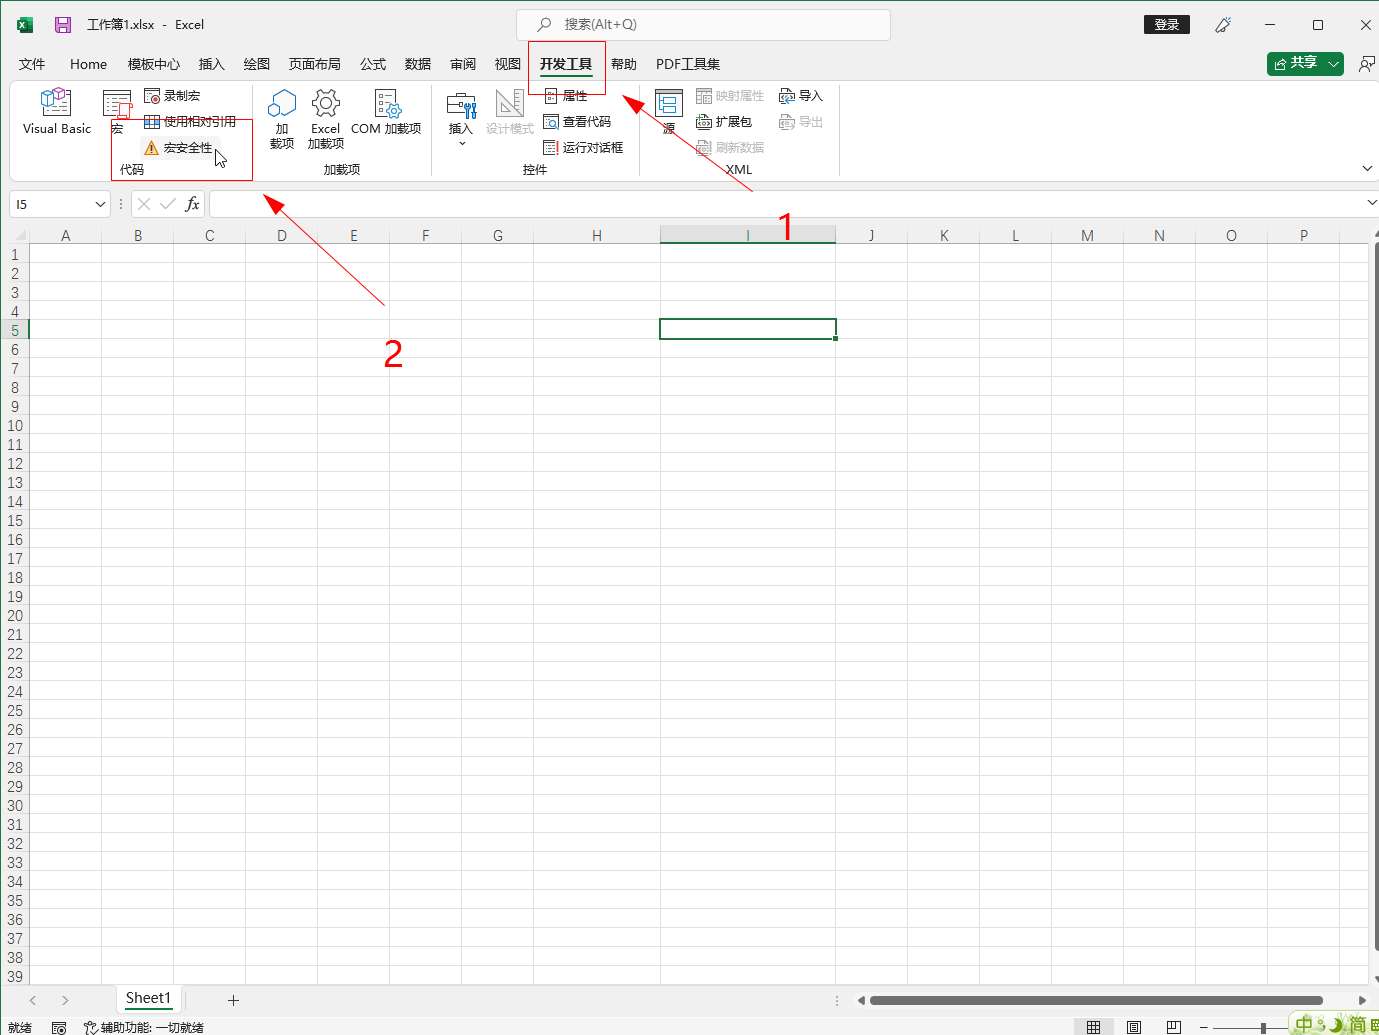1379x1035 pixels.
Task: Switch to Page Layout view
Action: click(1134, 1027)
